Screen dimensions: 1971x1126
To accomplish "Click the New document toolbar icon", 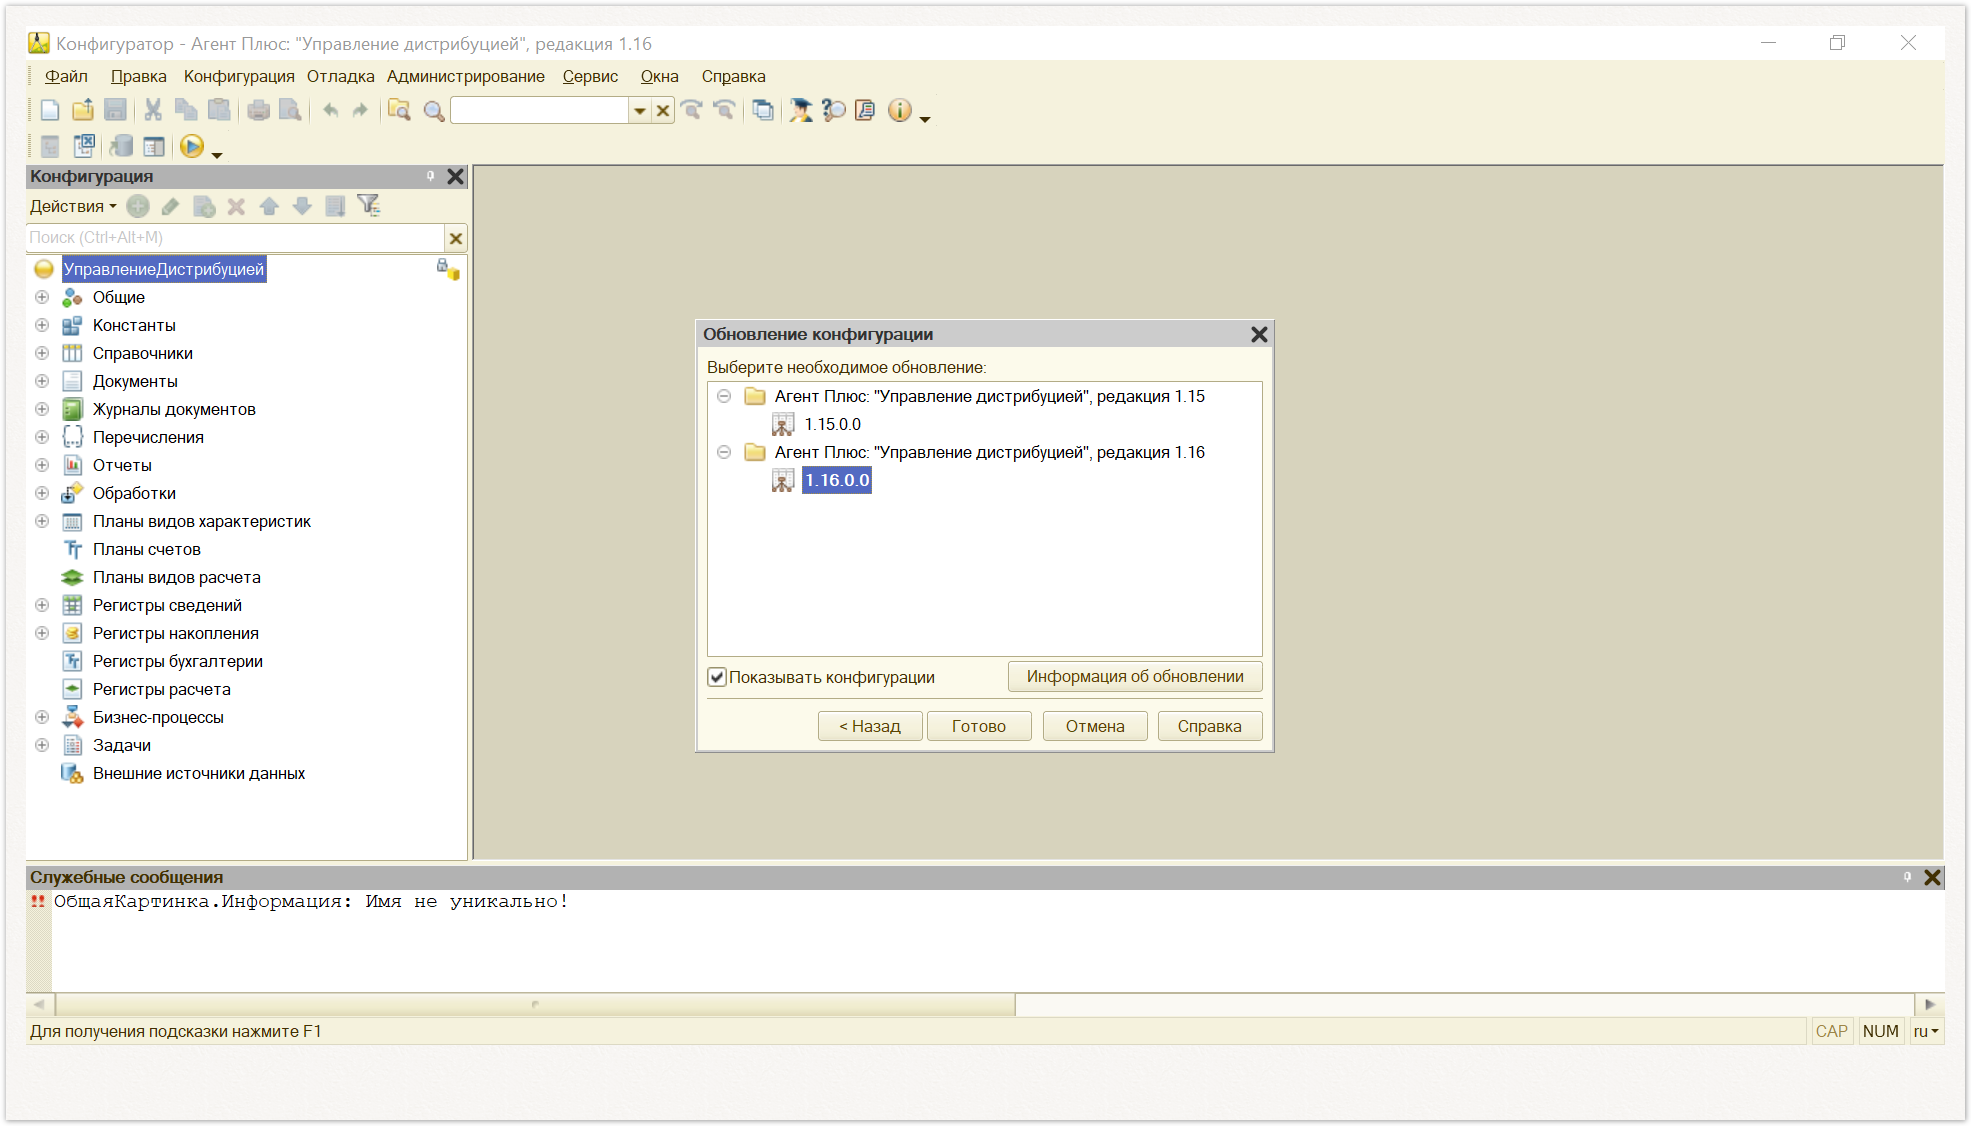I will click(x=50, y=111).
